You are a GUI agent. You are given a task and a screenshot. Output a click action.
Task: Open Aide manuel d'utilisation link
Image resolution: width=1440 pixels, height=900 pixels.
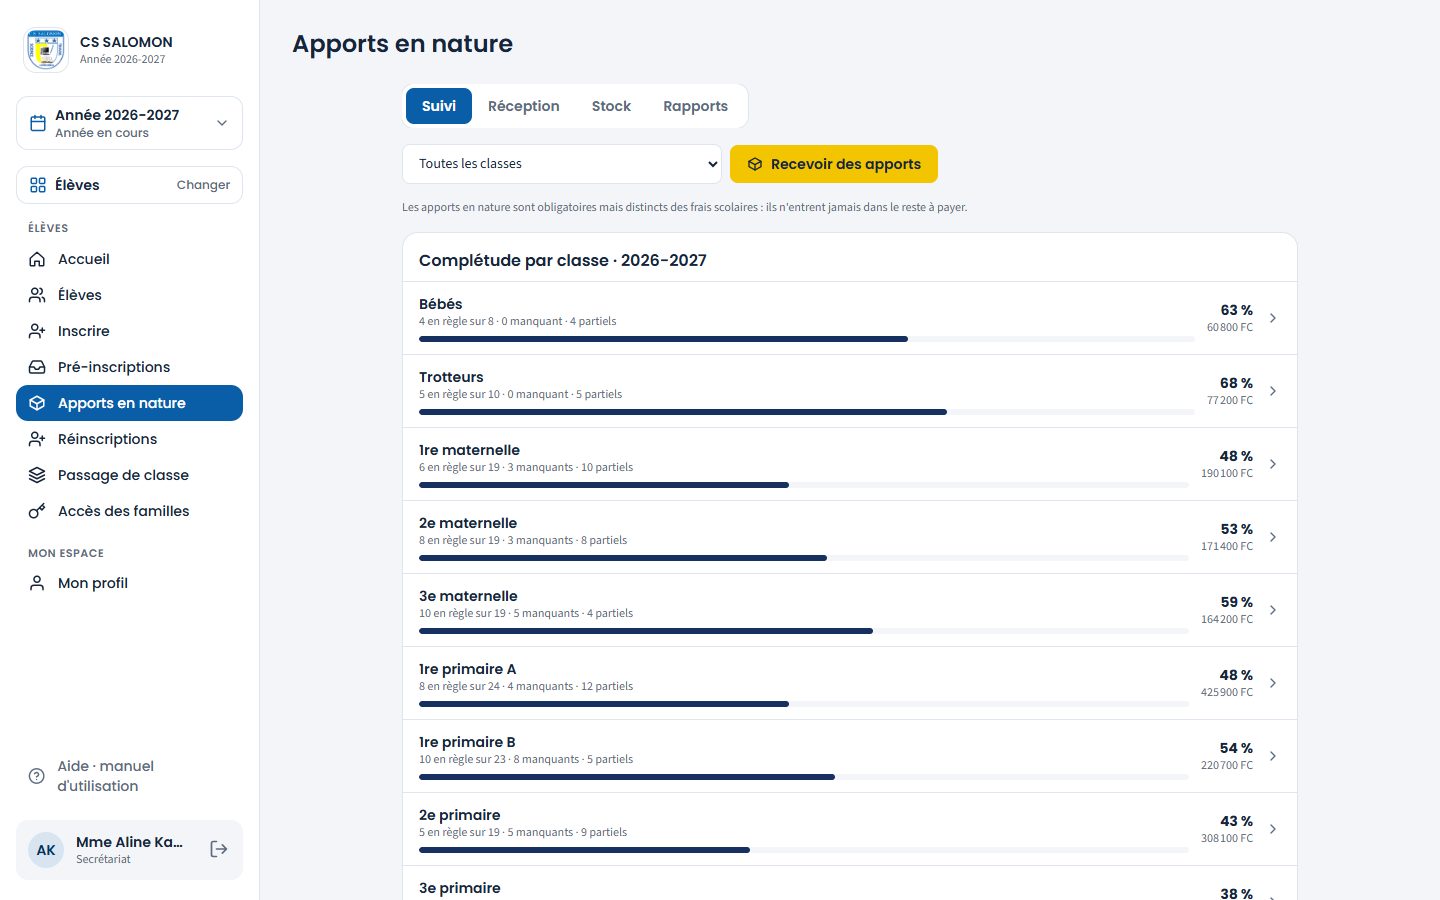(129, 776)
